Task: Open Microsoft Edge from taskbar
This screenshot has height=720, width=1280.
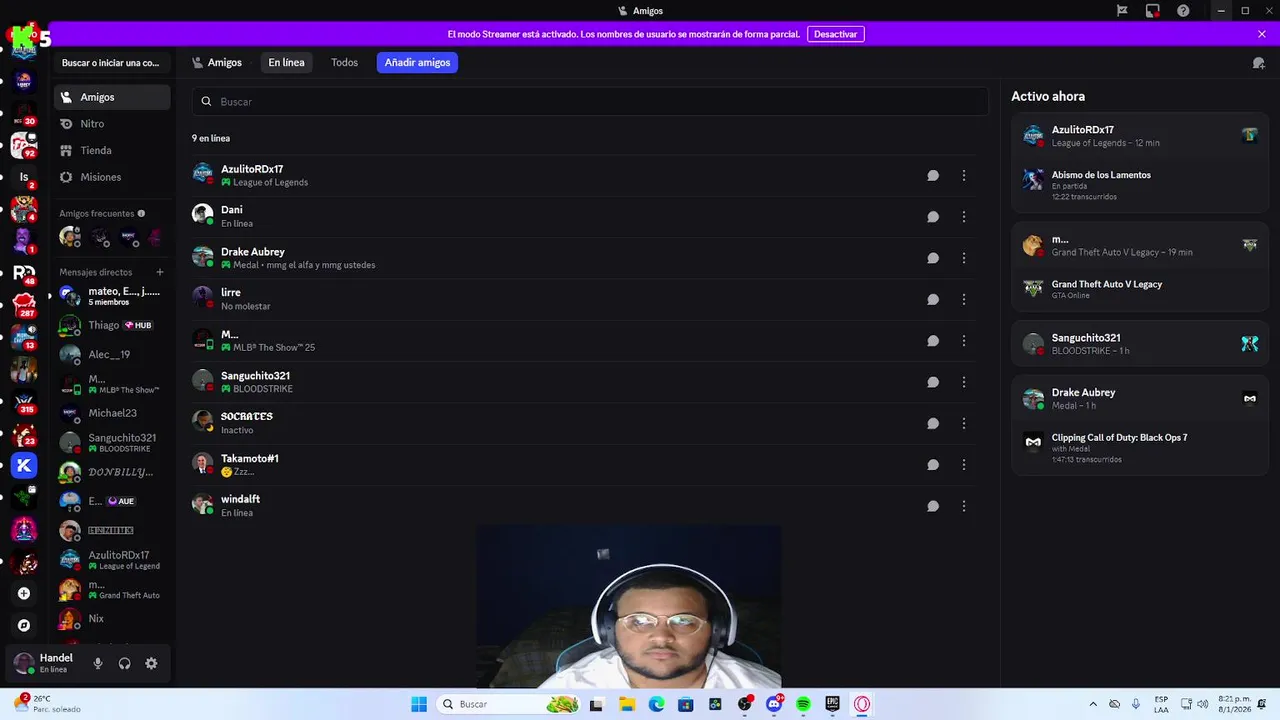Action: click(x=656, y=704)
